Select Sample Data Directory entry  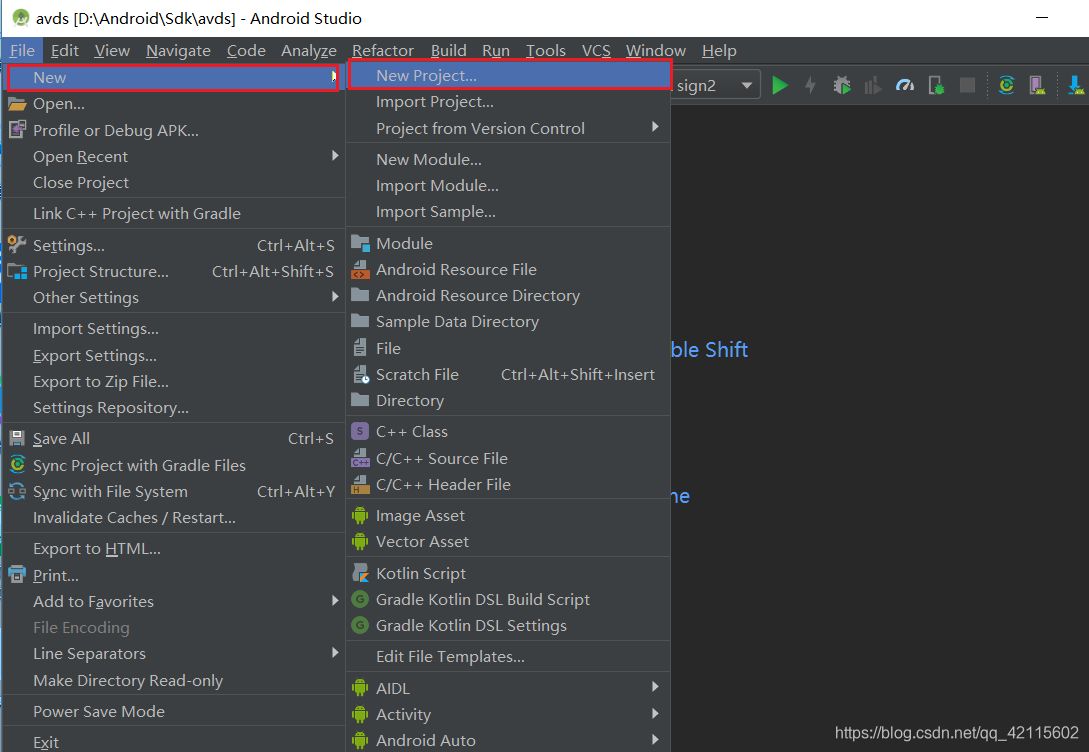(x=508, y=322)
